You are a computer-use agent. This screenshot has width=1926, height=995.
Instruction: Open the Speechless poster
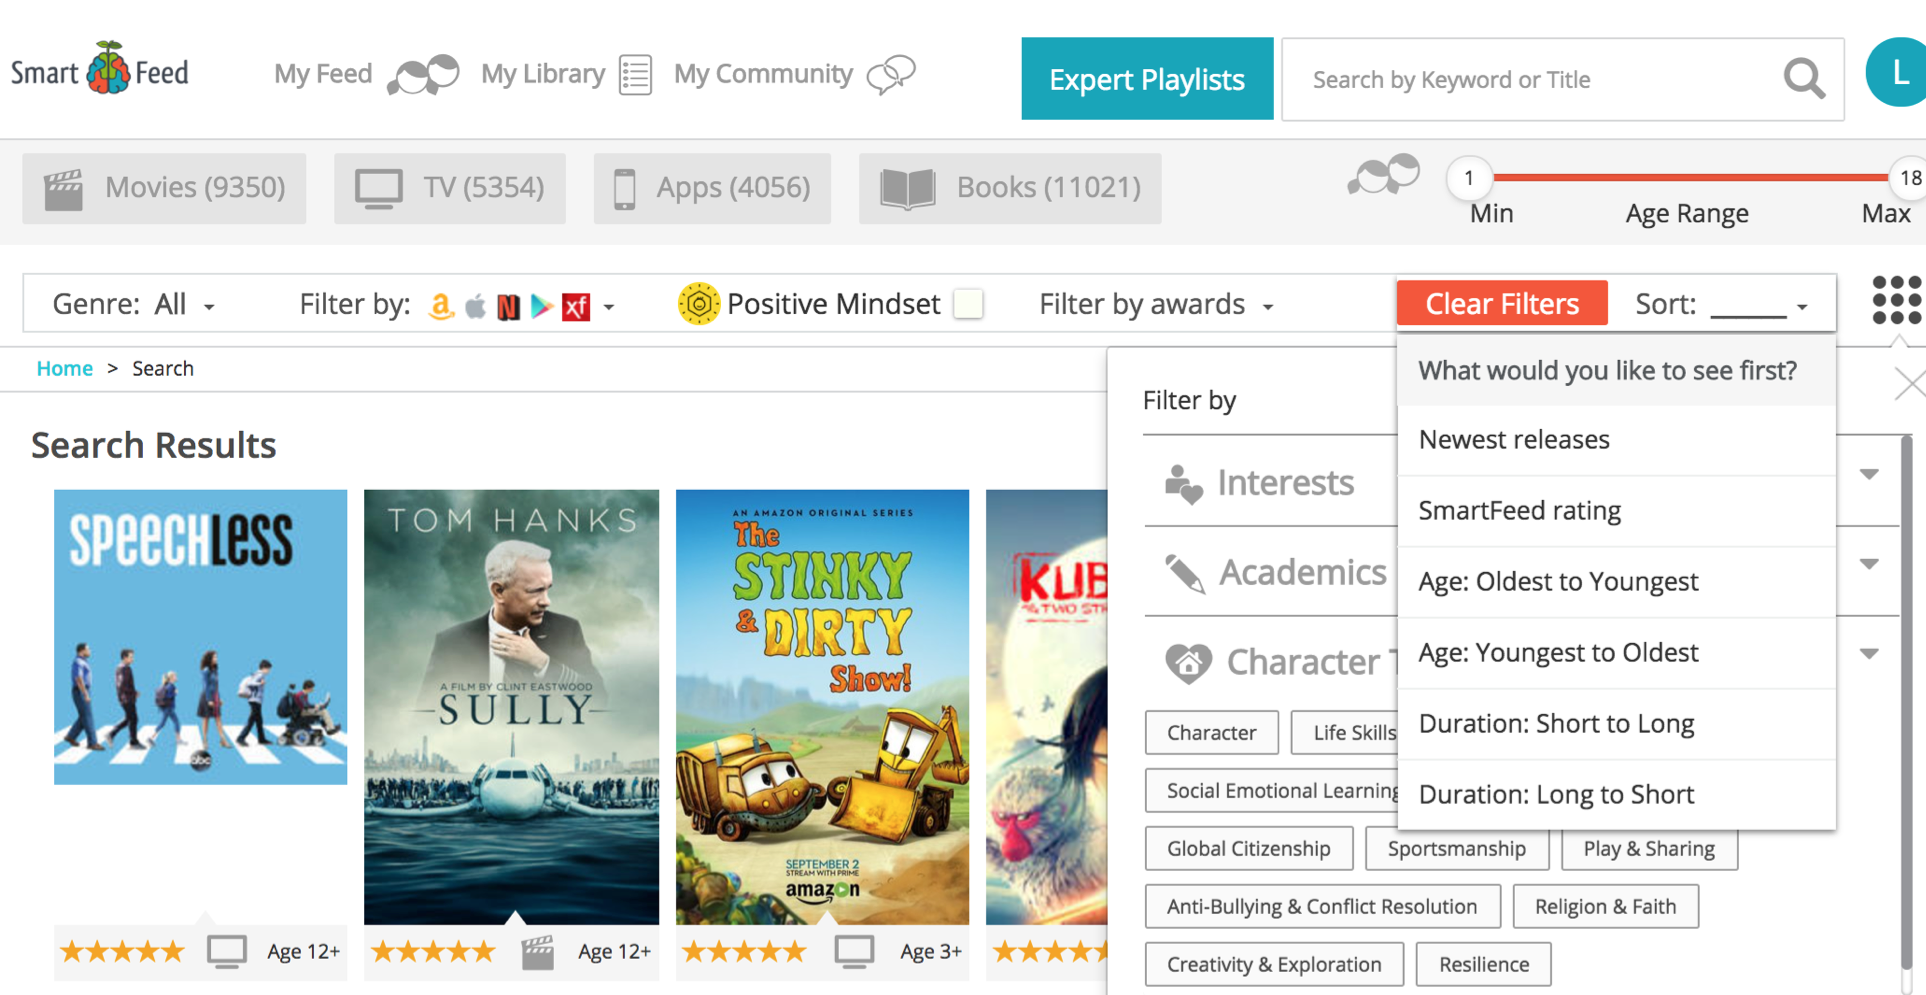point(200,637)
